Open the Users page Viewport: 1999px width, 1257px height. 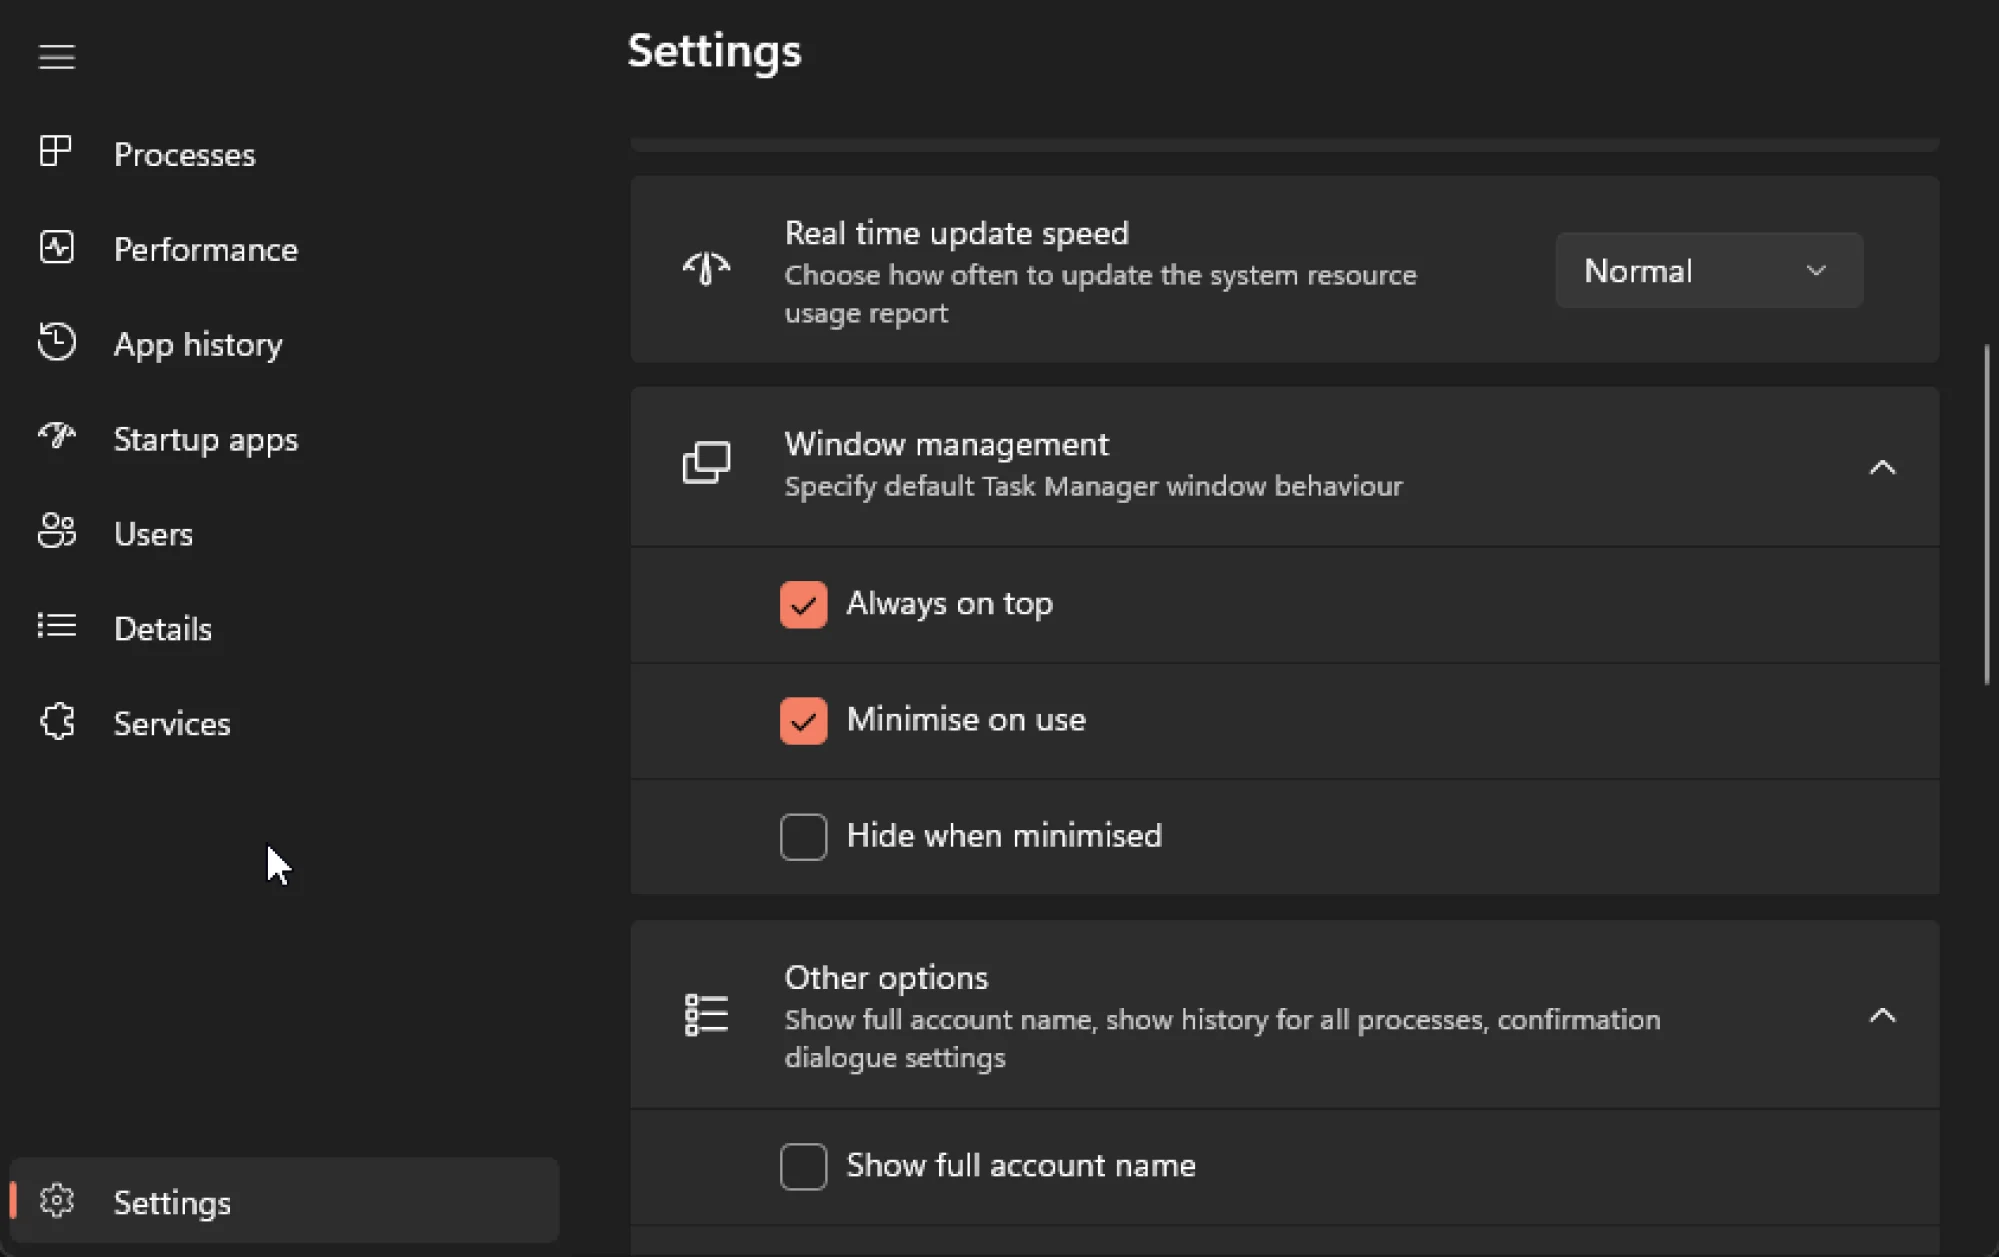pos(284,534)
